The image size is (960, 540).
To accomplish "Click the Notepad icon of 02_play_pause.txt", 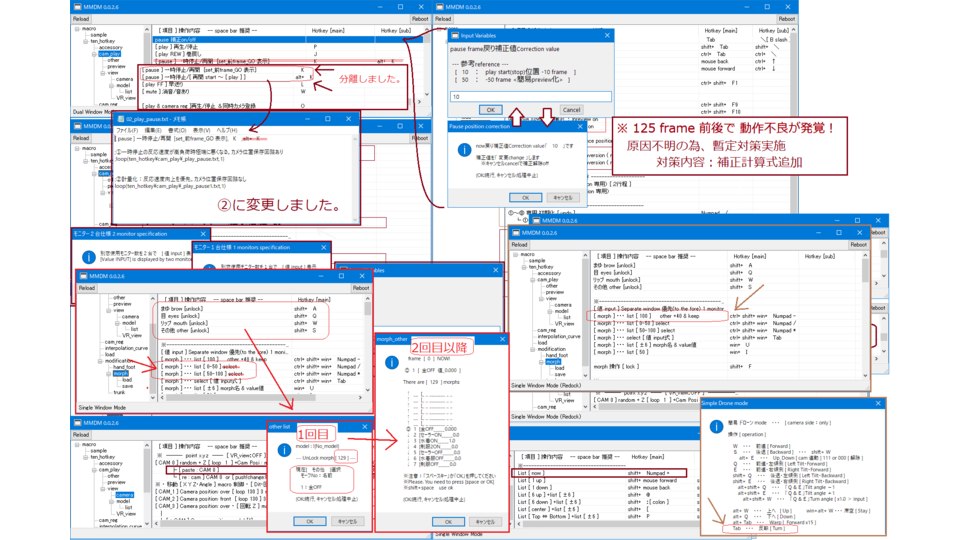I will pos(119,119).
